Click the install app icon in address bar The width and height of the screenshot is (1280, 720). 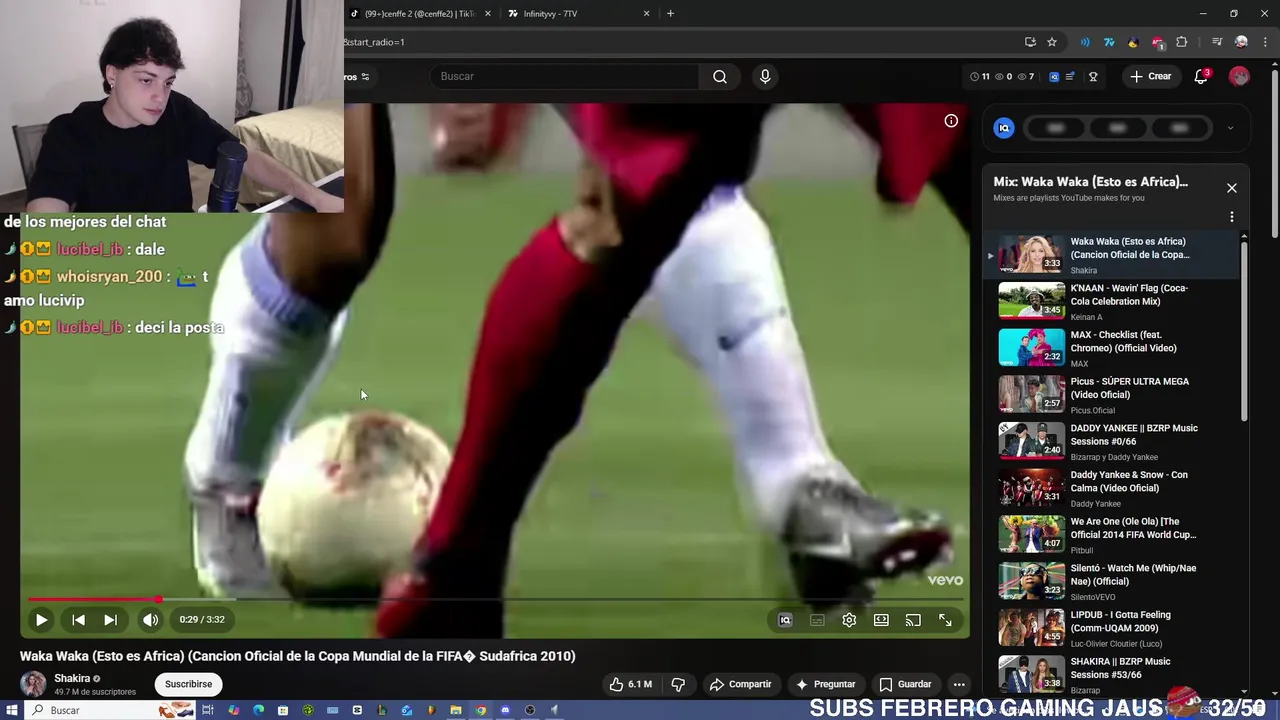click(1030, 42)
